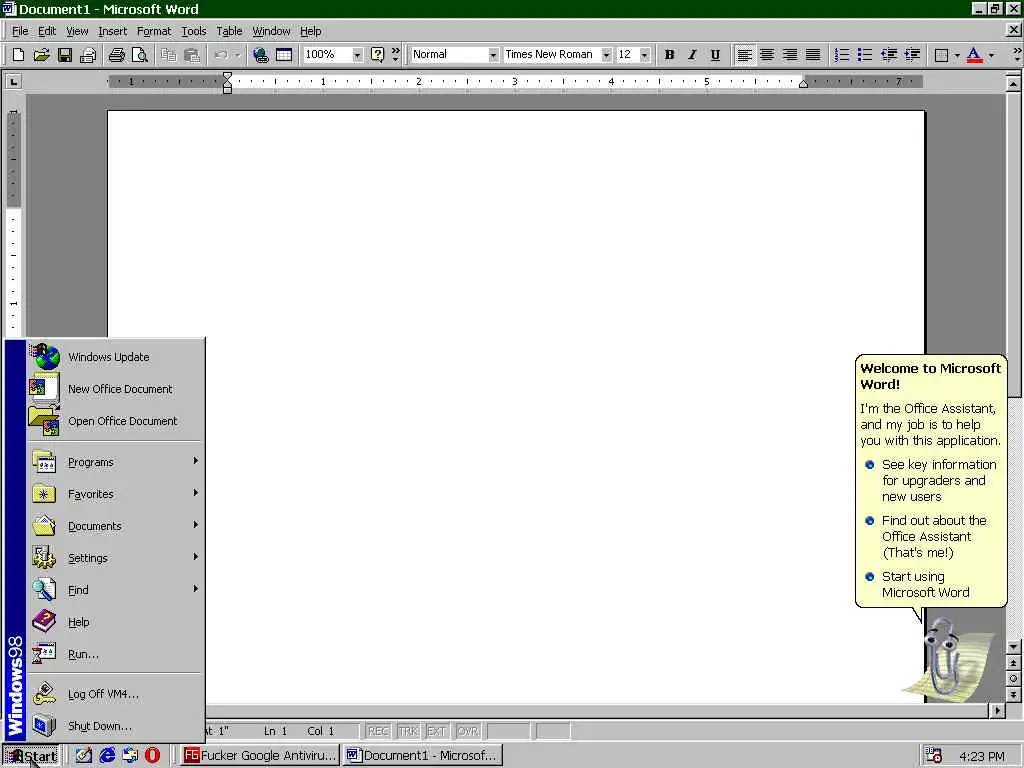This screenshot has width=1024, height=768.
Task: Click the bulleted list icon
Action: [865, 55]
